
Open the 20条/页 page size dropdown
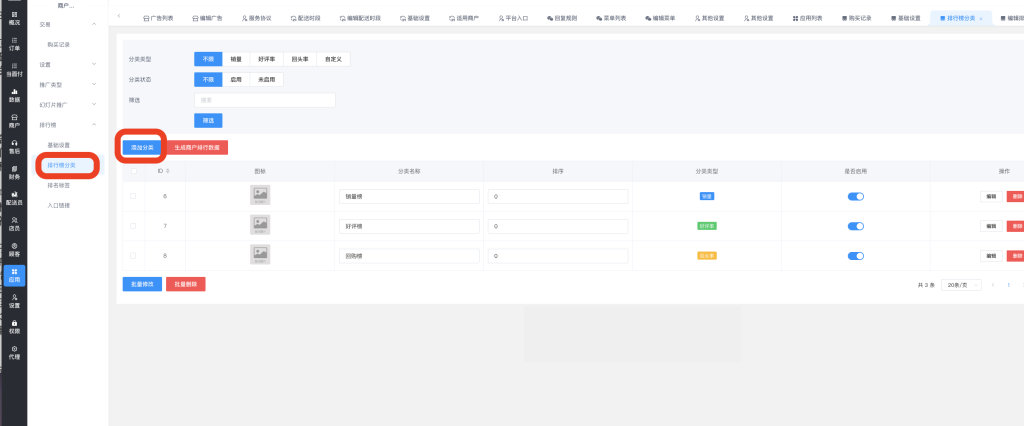pos(960,285)
